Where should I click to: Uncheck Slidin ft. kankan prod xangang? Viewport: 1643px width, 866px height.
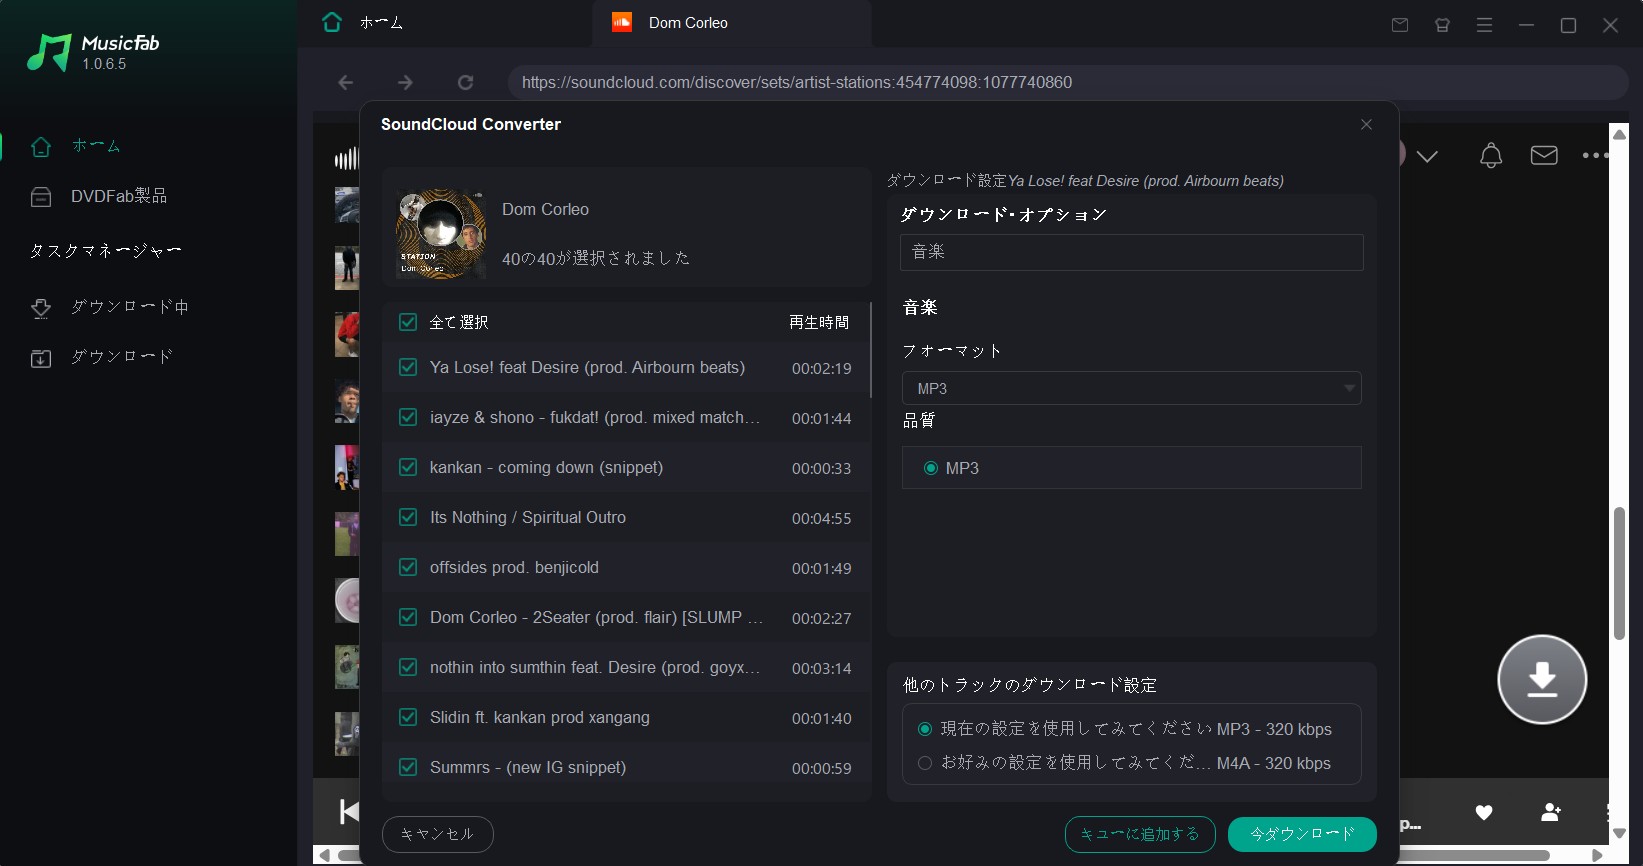tap(408, 717)
